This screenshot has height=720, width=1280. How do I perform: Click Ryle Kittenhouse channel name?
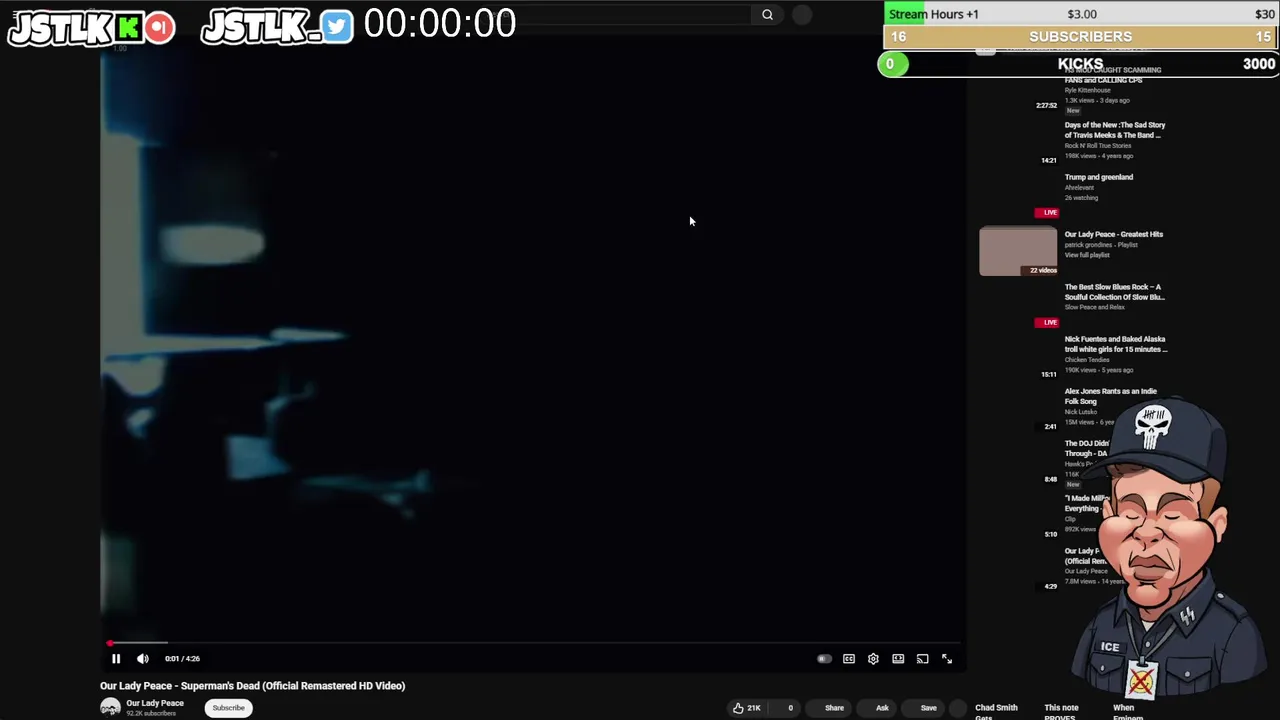[x=1087, y=90]
